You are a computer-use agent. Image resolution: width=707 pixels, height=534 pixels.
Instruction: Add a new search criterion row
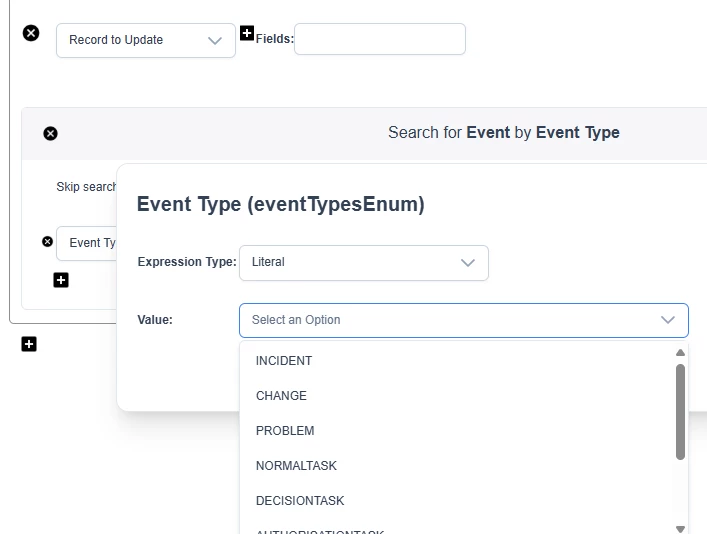[x=61, y=280]
